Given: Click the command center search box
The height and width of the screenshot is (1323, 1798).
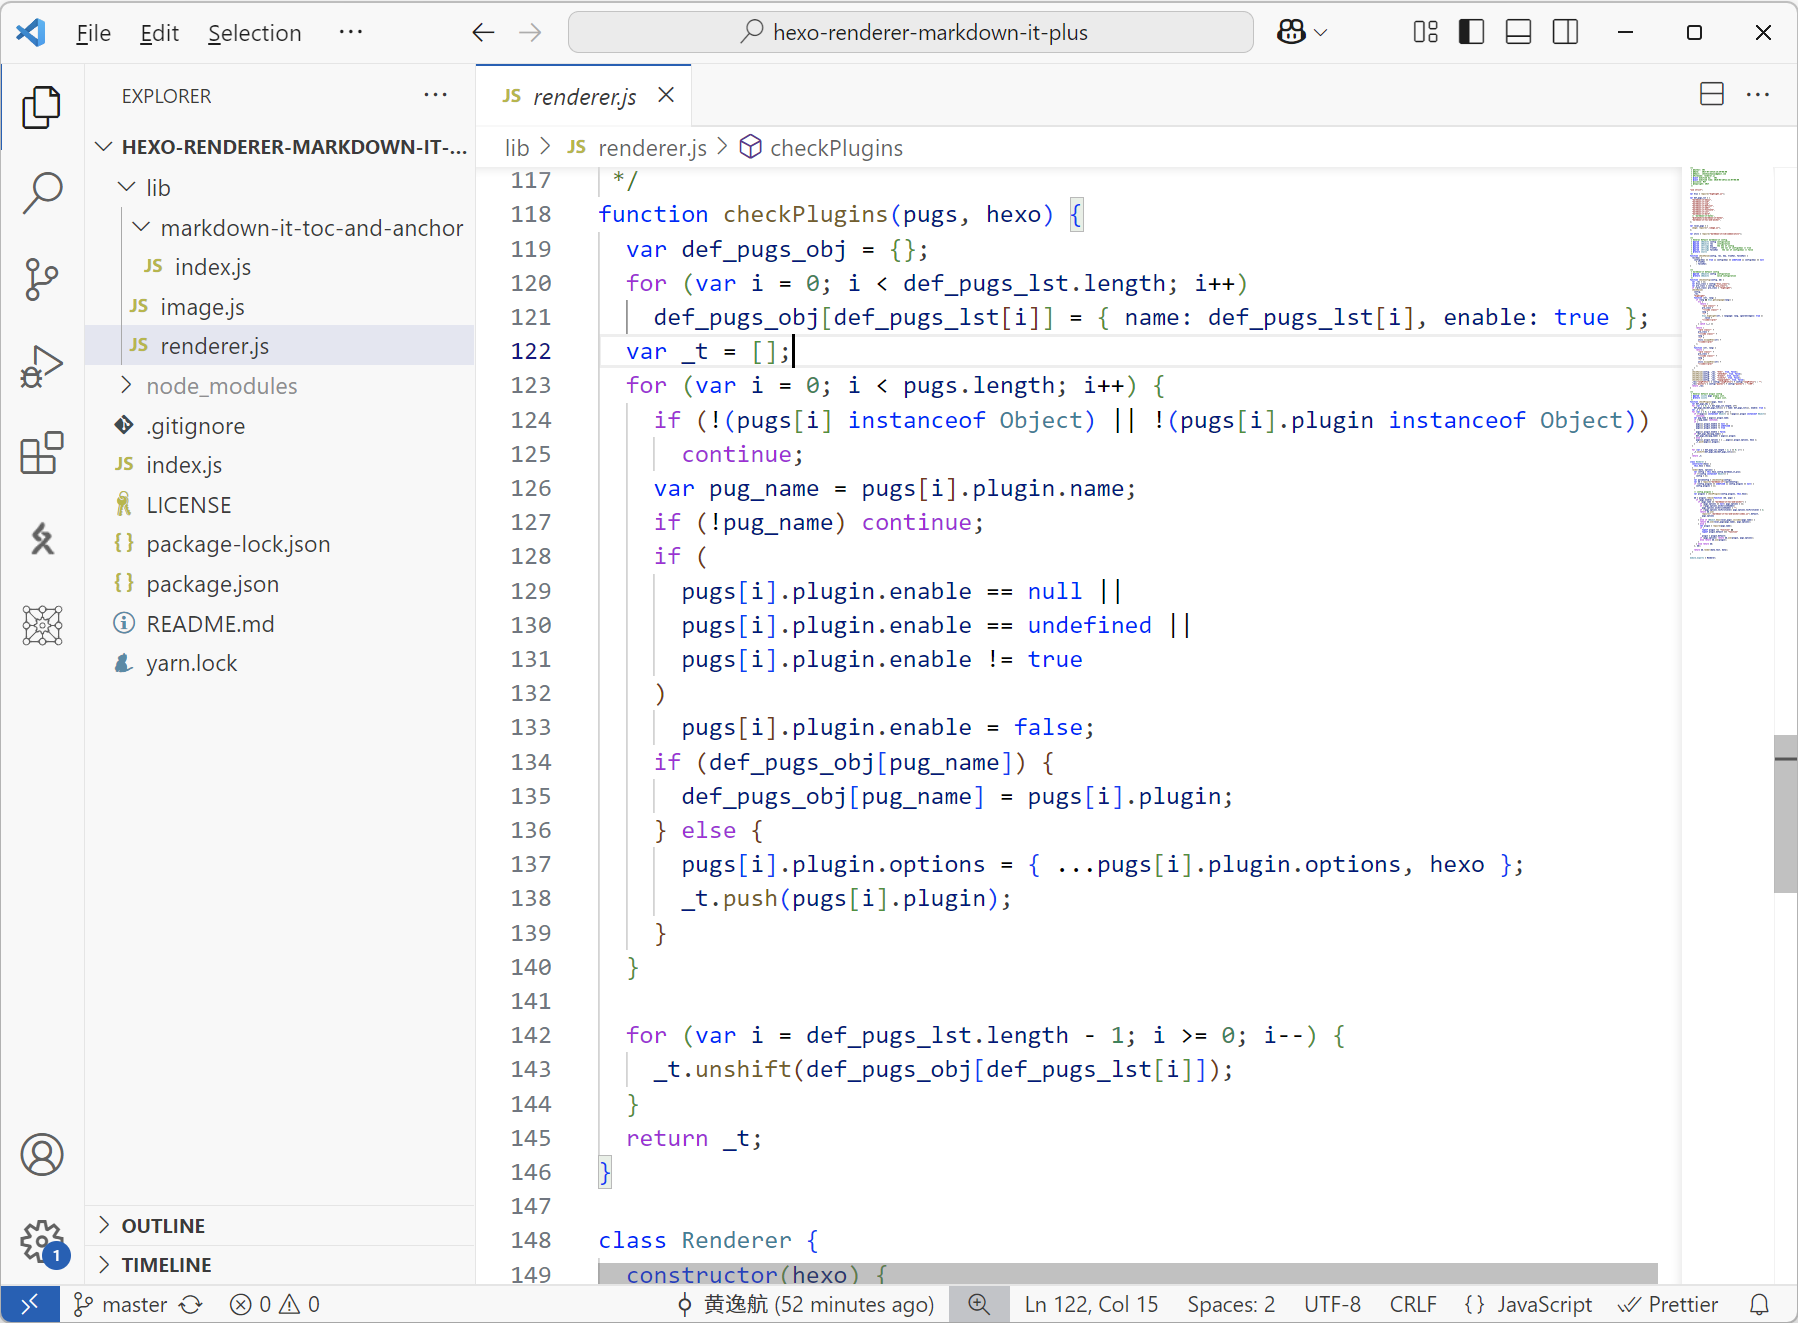Looking at the screenshot, I should pos(911,33).
